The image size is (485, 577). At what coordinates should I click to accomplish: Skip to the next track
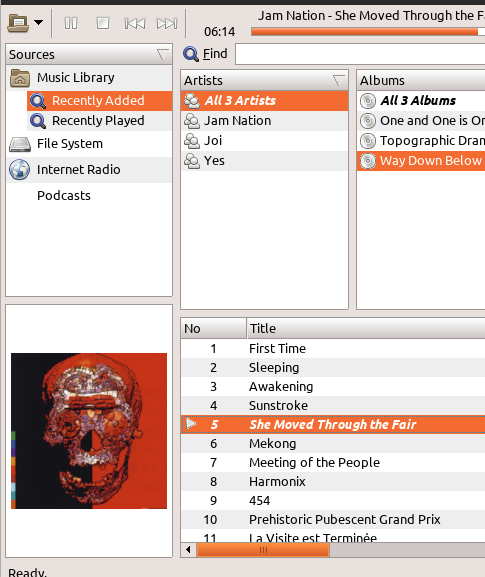(167, 24)
